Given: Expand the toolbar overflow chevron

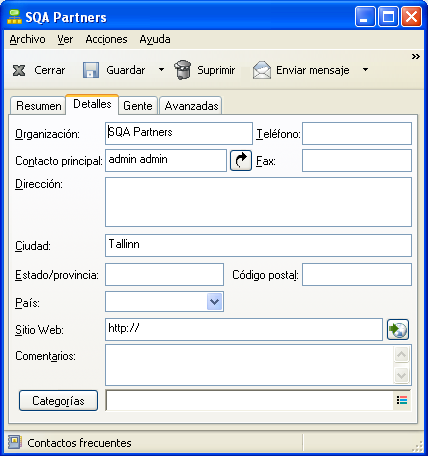Looking at the screenshot, I should tap(415, 56).
